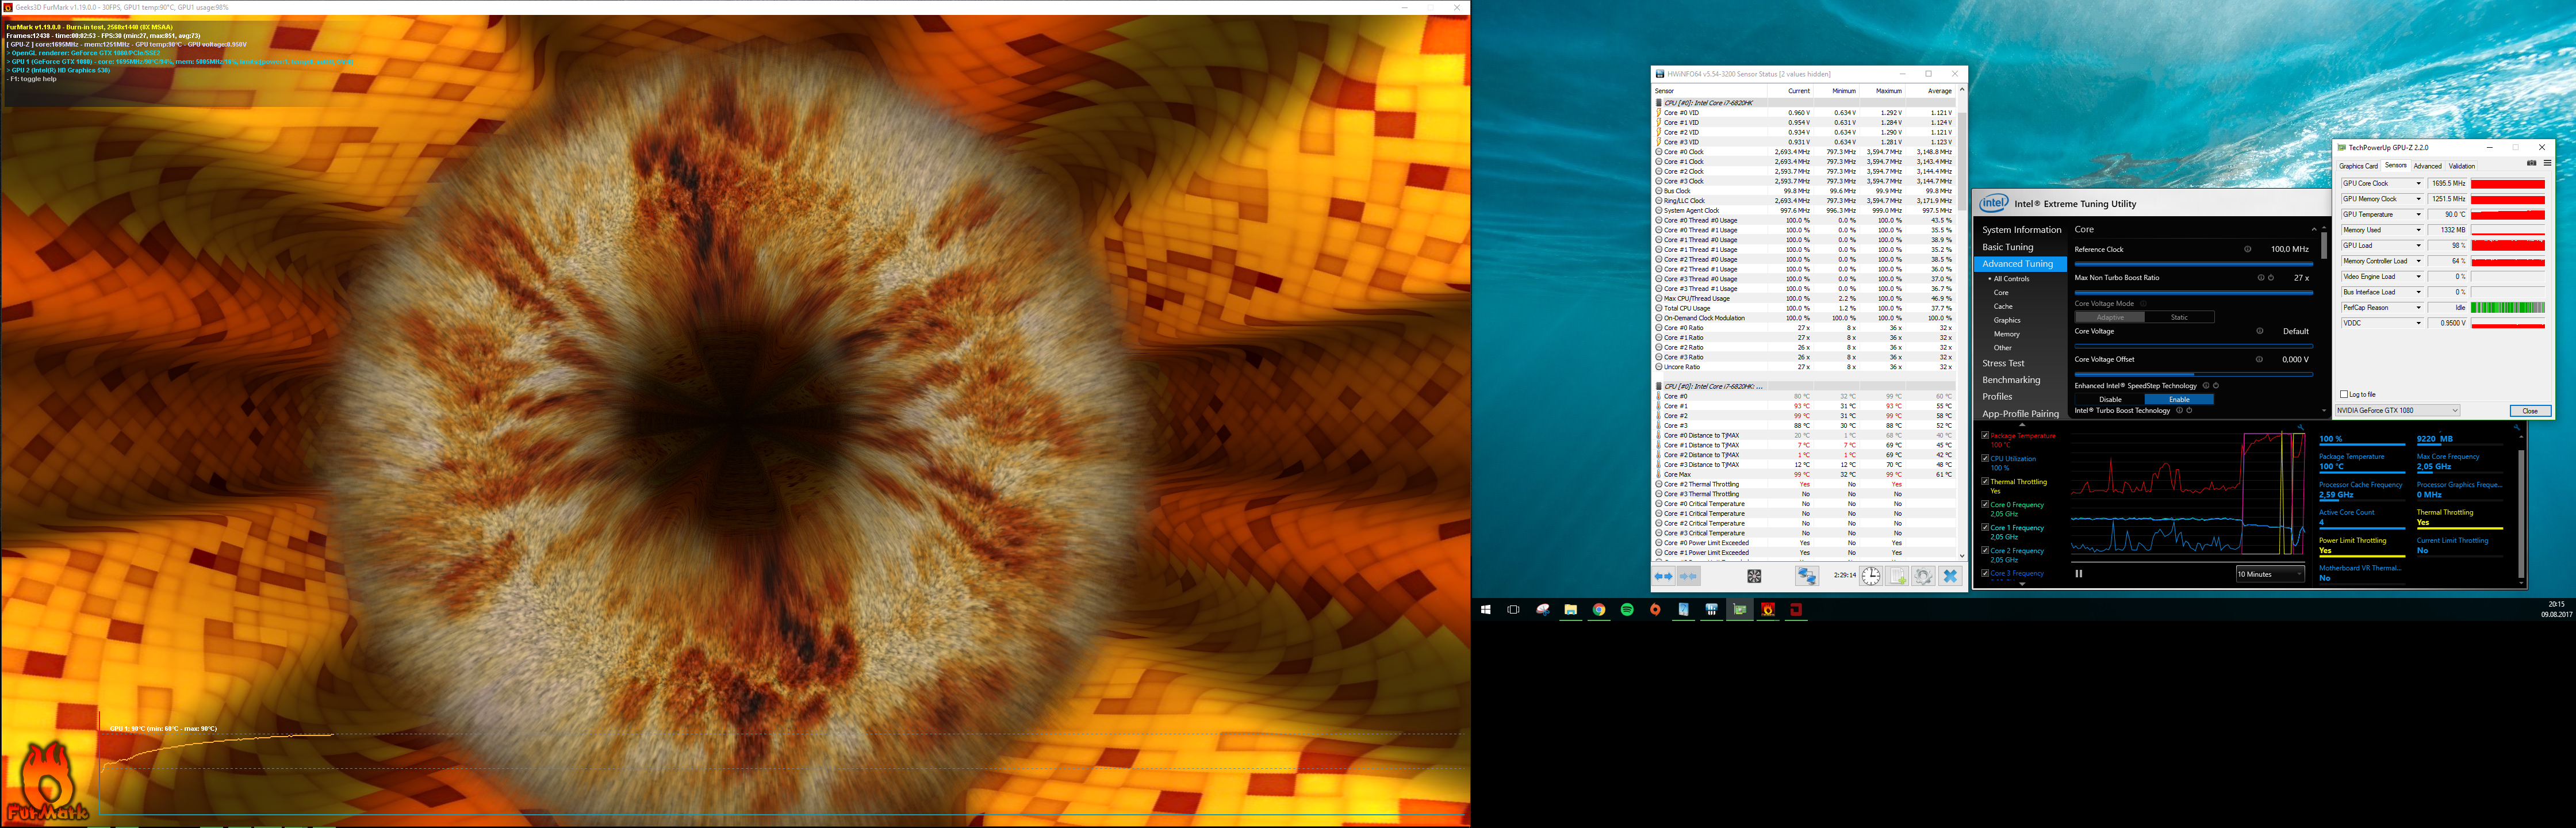The width and height of the screenshot is (2576, 828).
Task: Open GPU-Z hamburger menu icon
Action: [x=2547, y=163]
